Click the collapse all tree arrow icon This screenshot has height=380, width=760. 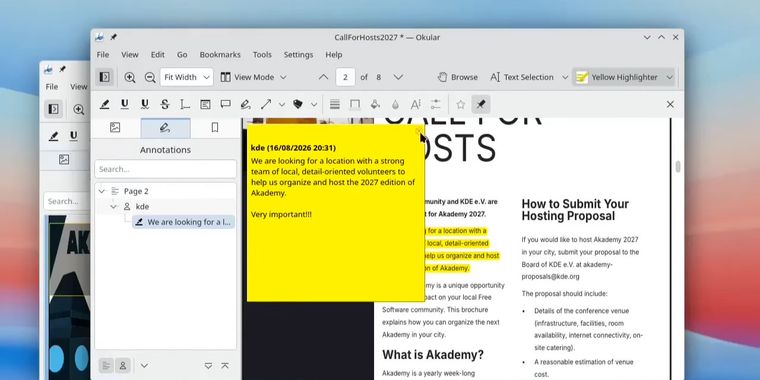pos(225,366)
